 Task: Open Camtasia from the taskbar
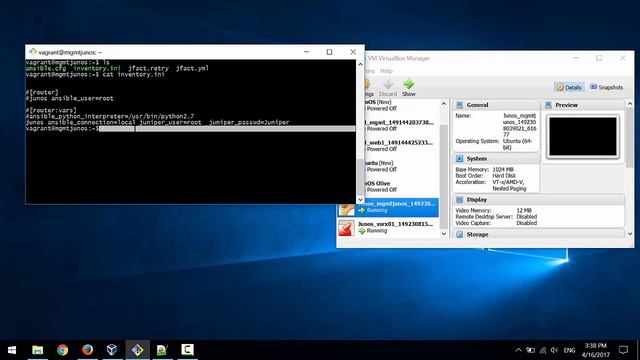pos(187,350)
